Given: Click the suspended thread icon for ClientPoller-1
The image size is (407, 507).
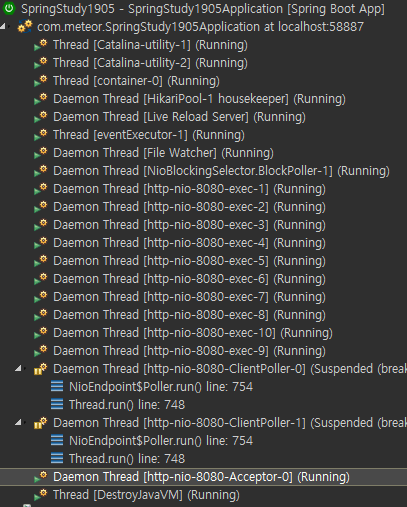Looking at the screenshot, I should [x=41, y=423].
